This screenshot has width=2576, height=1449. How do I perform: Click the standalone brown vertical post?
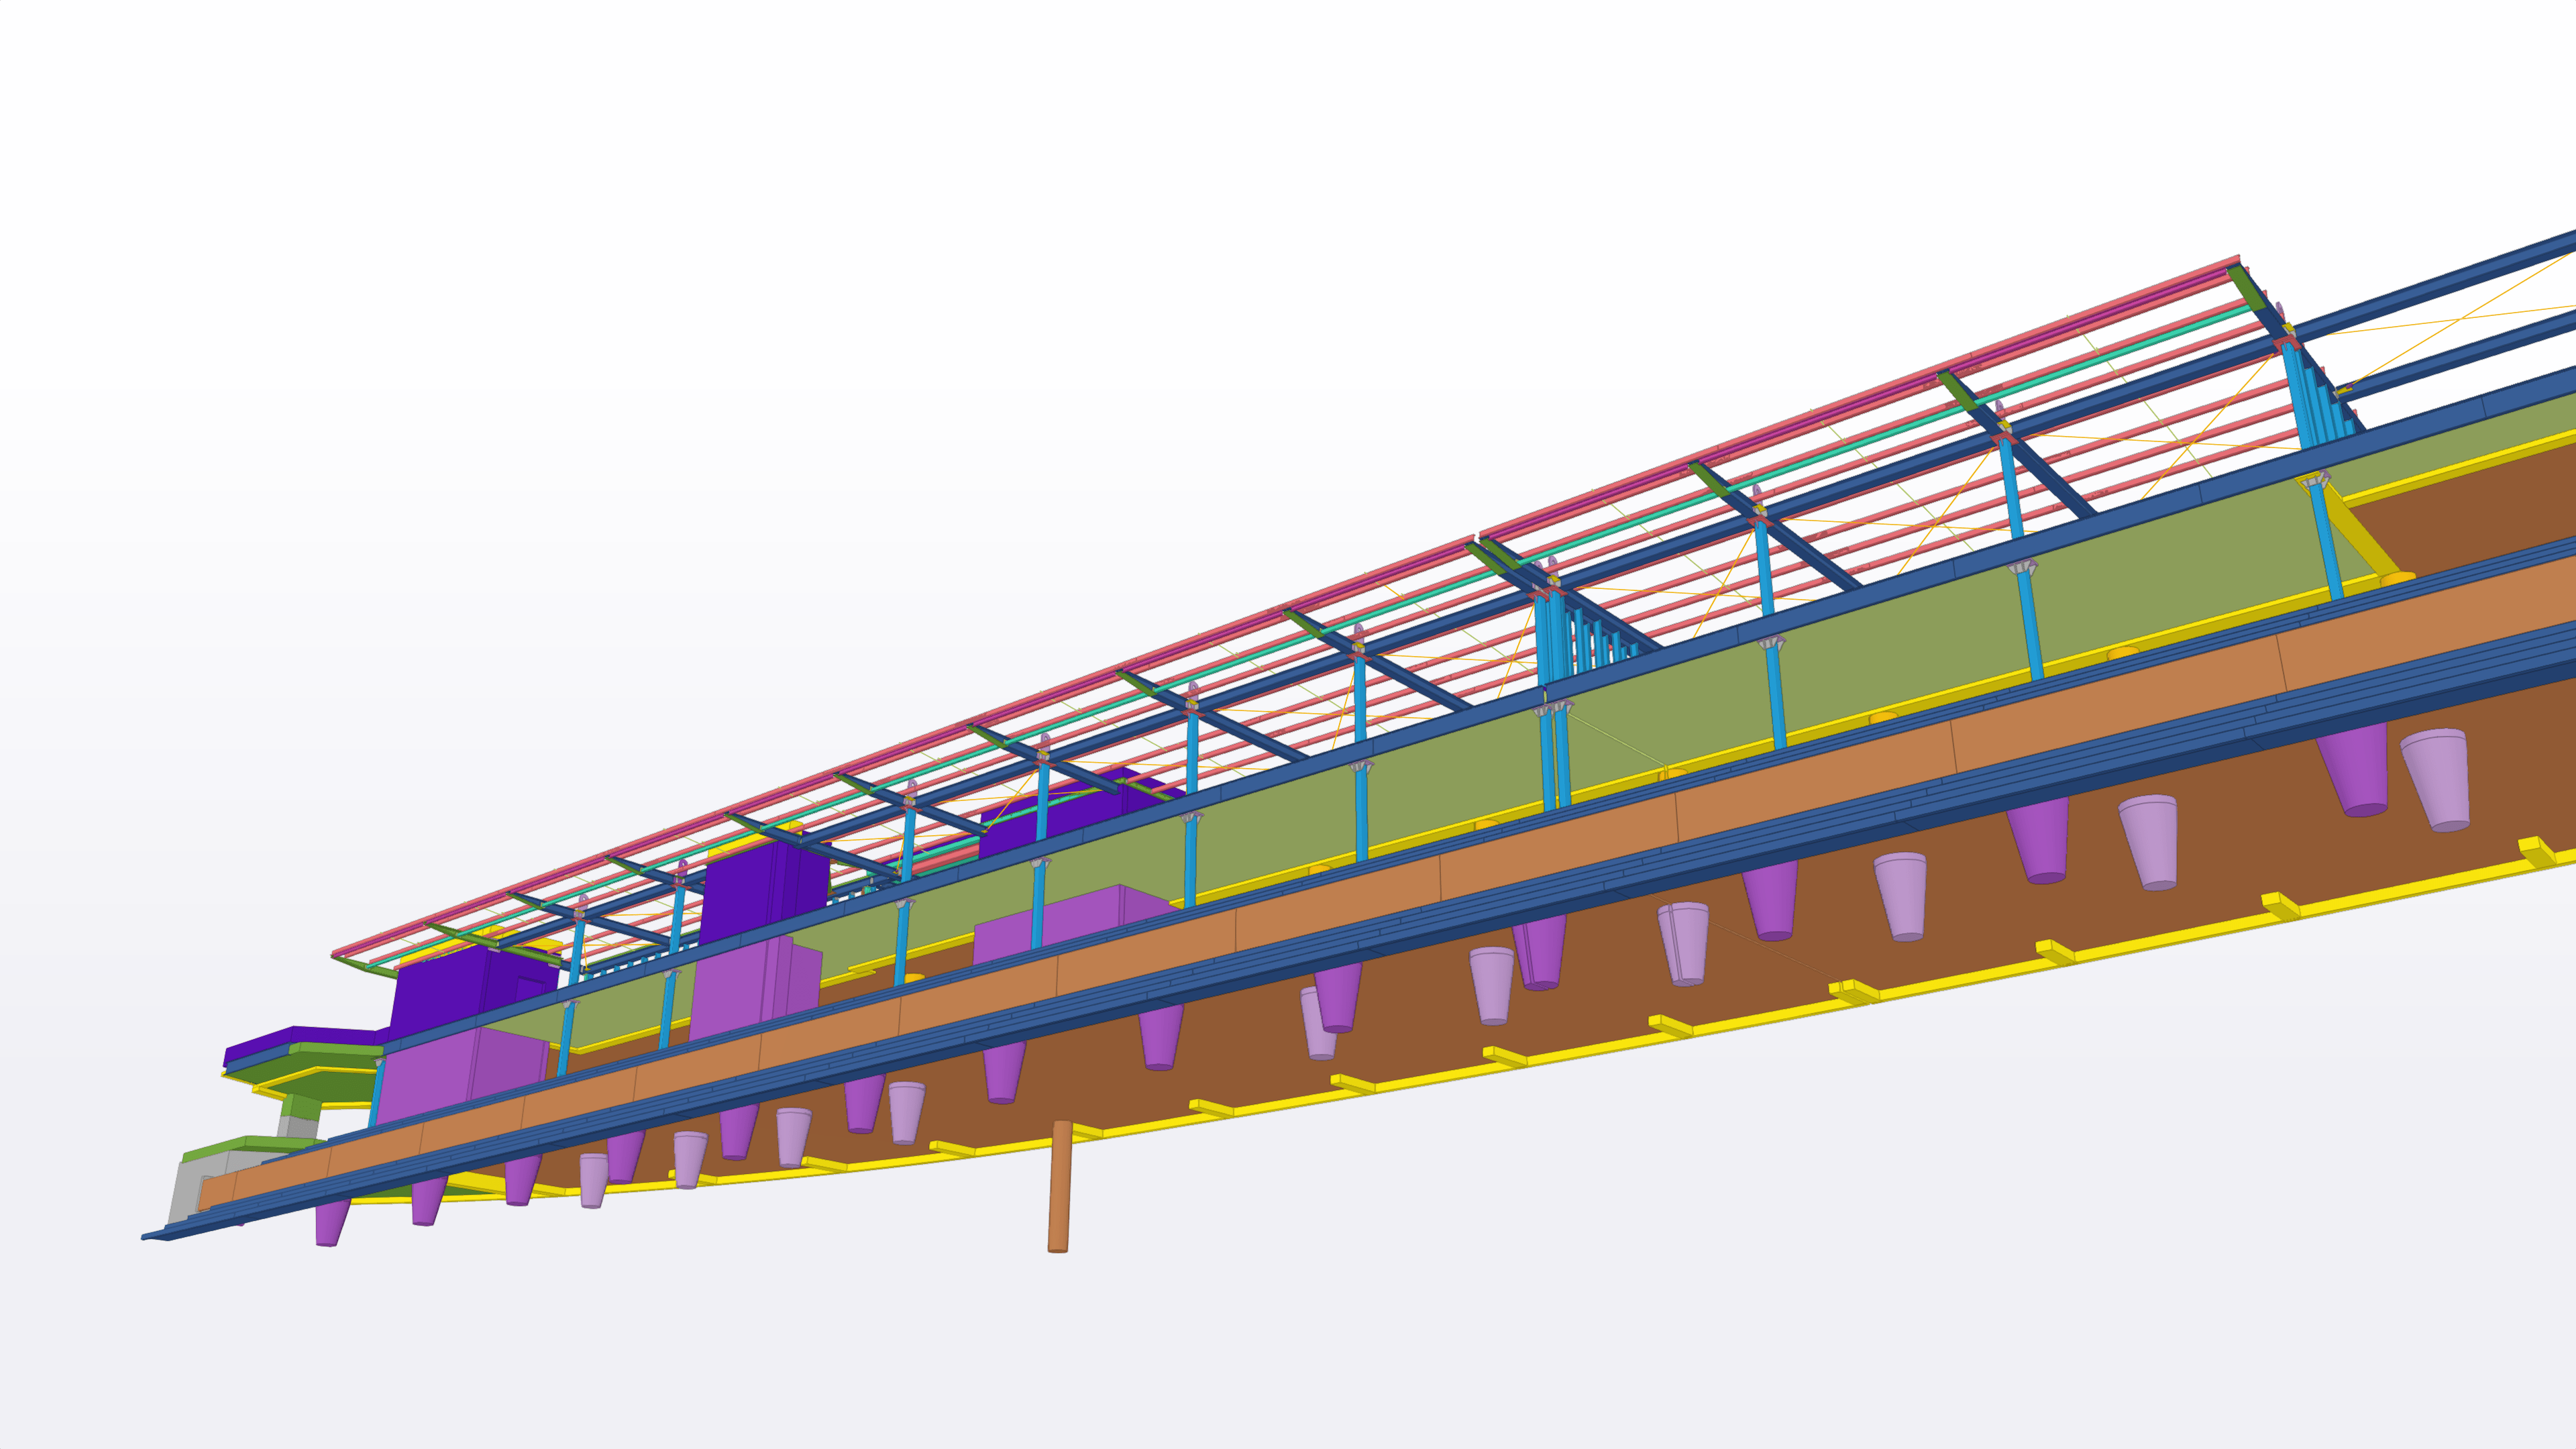coord(1059,1187)
